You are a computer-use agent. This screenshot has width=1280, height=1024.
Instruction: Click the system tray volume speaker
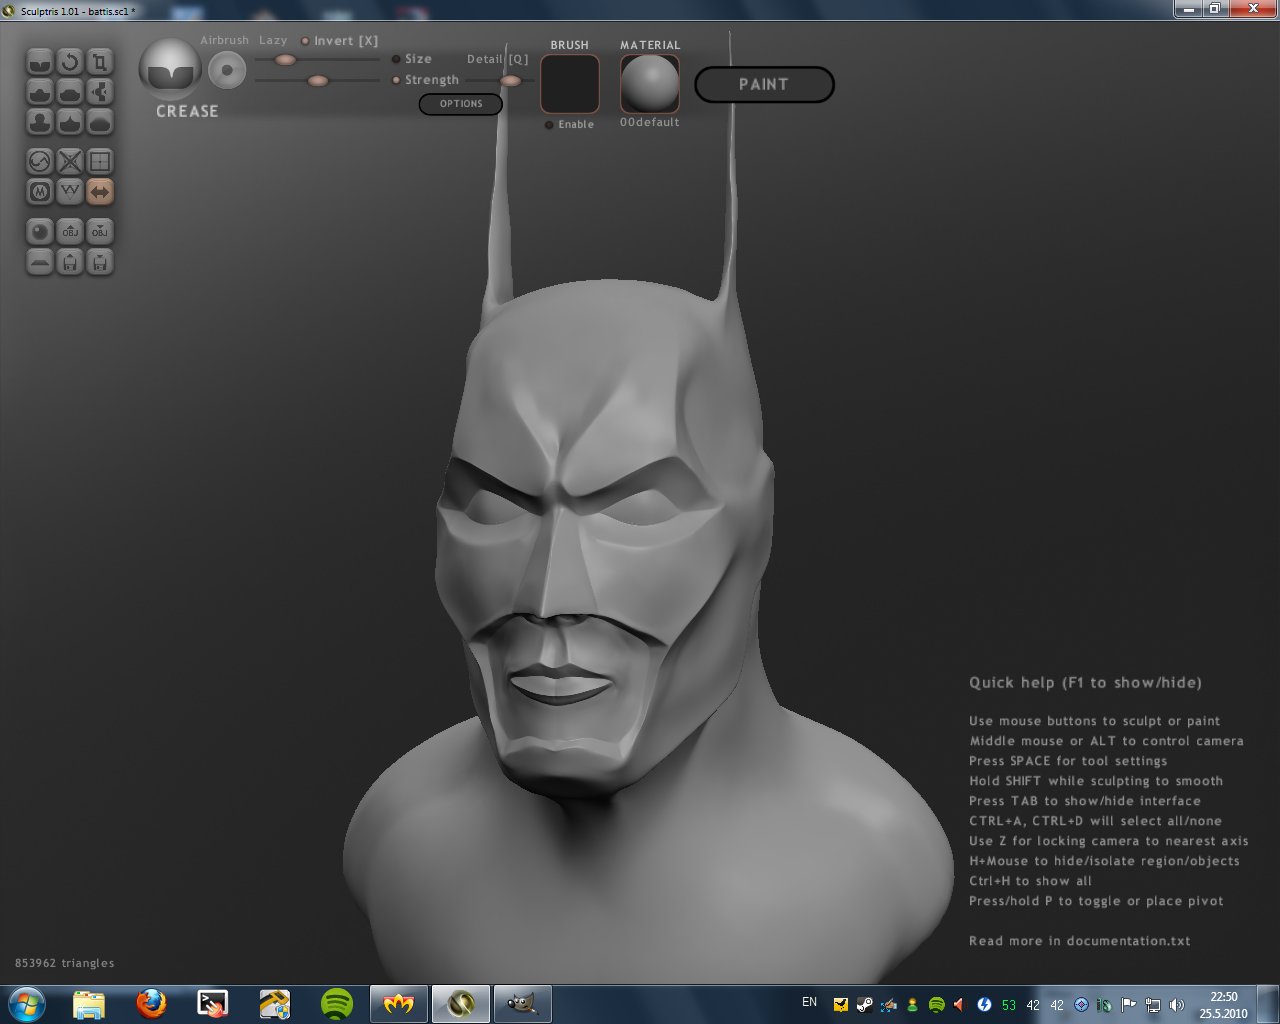click(1176, 1004)
